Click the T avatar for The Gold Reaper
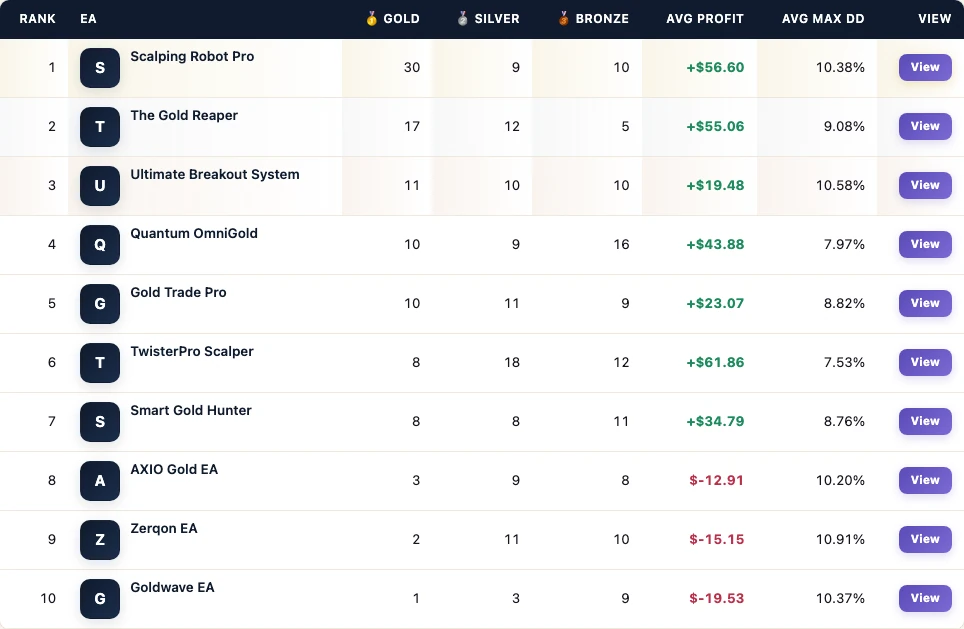This screenshot has width=964, height=629. 100,127
